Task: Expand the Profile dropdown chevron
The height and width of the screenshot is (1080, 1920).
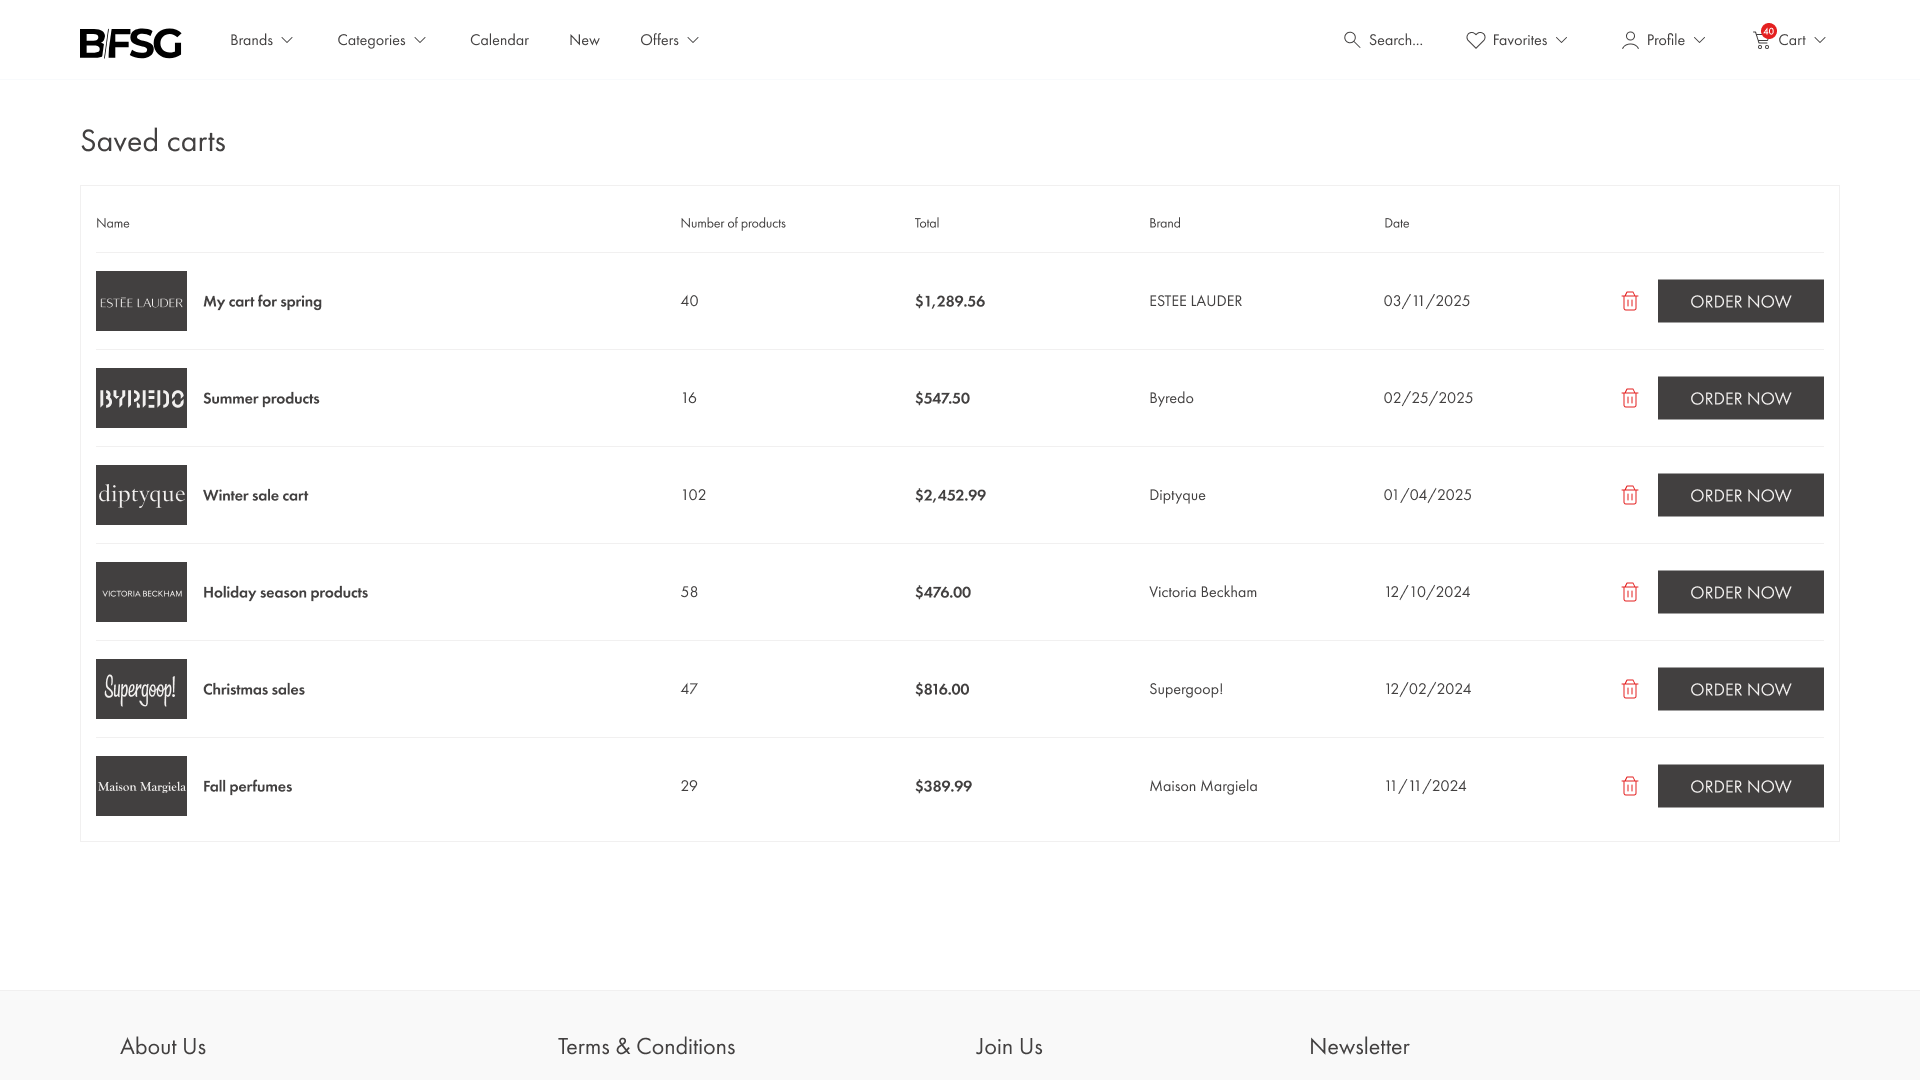Action: coord(1699,40)
